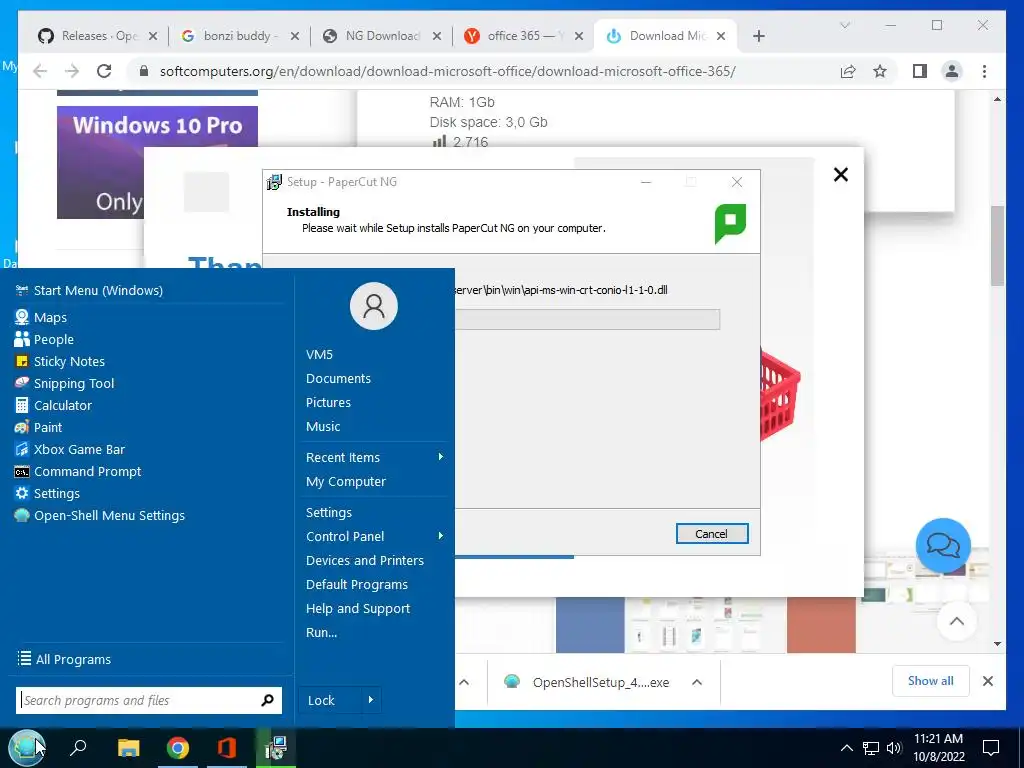Choose Run... from start menu

coord(322,633)
